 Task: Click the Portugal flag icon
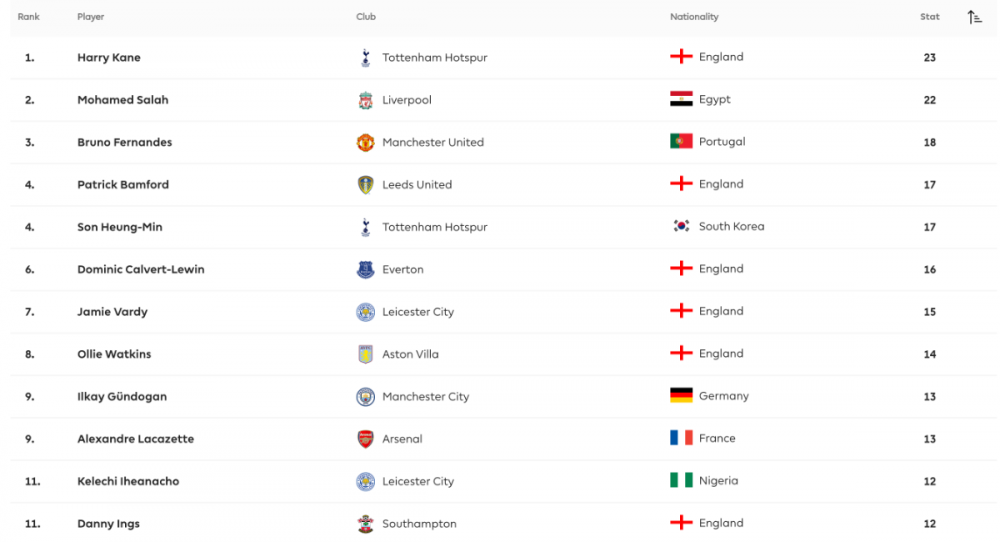[x=681, y=141]
